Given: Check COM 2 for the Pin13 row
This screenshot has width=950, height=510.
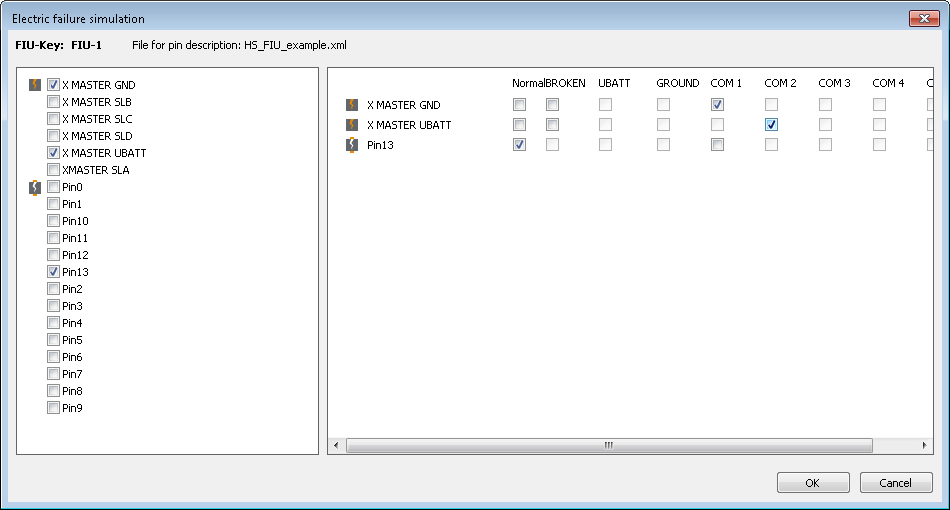Looking at the screenshot, I should click(x=771, y=145).
